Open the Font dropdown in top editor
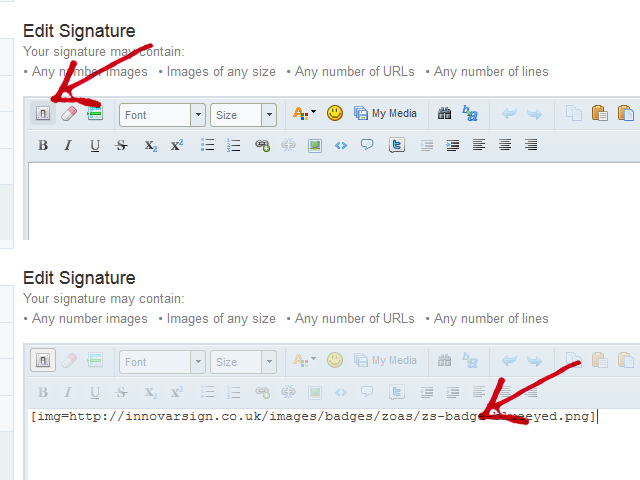 coord(162,115)
